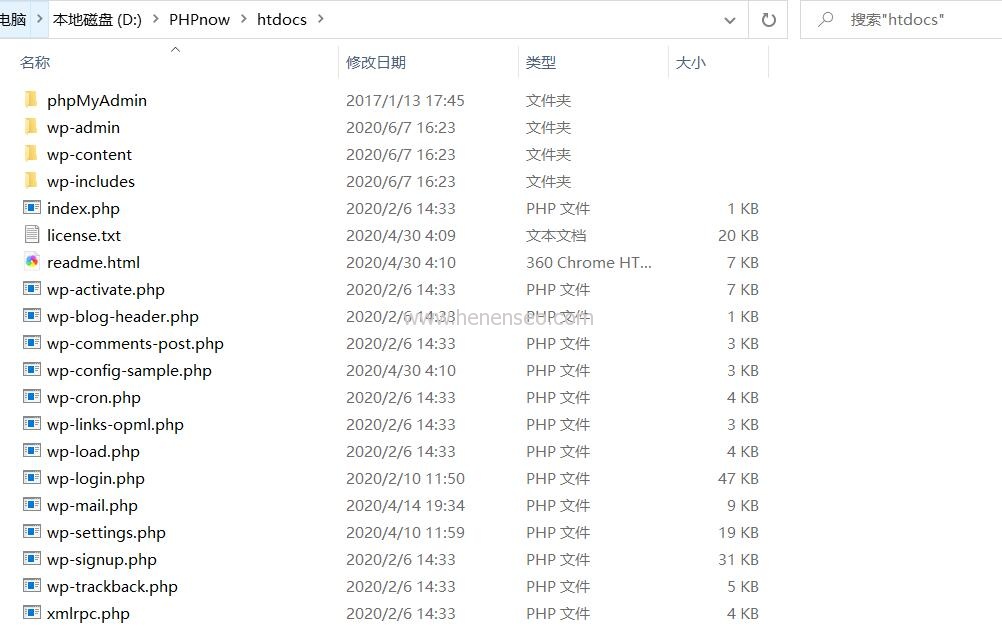Select the wp-blog-header.php file icon
The image size is (1002, 642).
click(32, 316)
